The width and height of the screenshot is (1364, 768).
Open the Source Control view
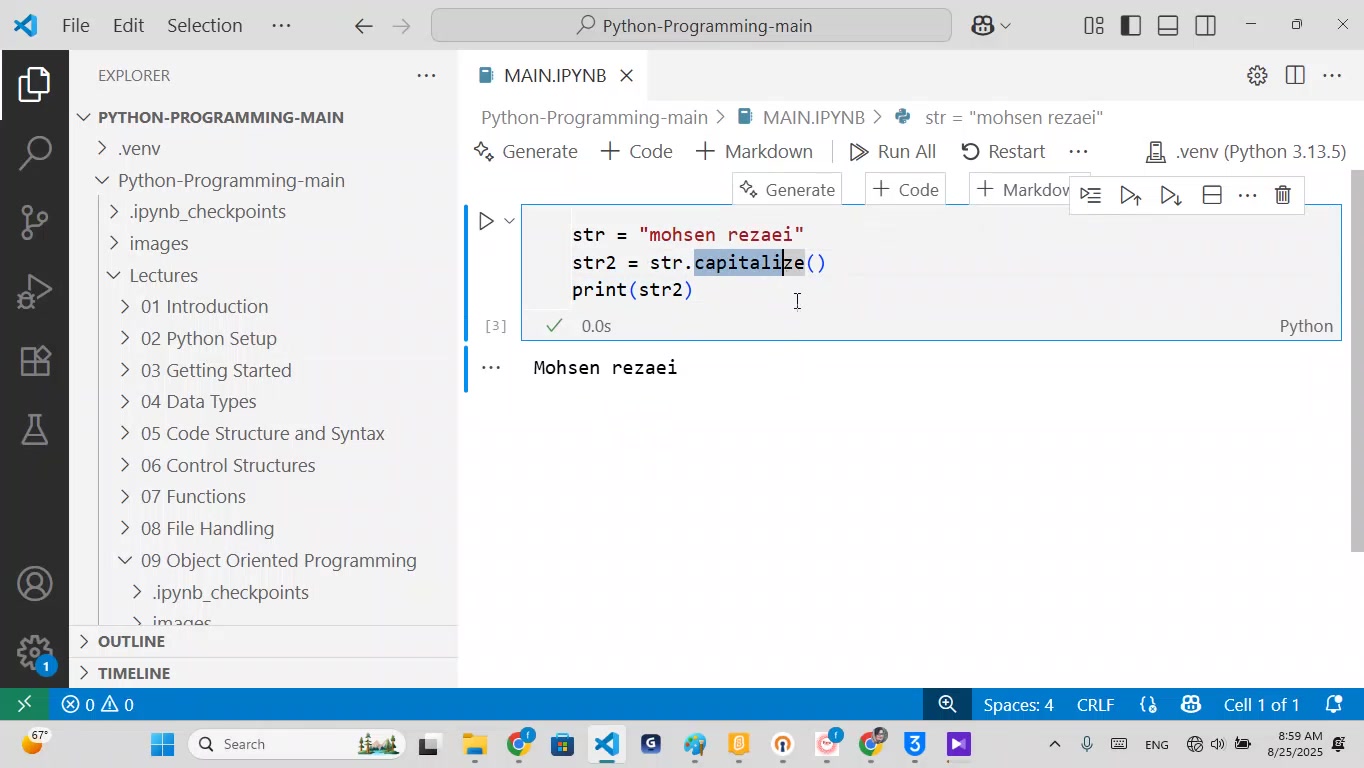pyautogui.click(x=34, y=222)
